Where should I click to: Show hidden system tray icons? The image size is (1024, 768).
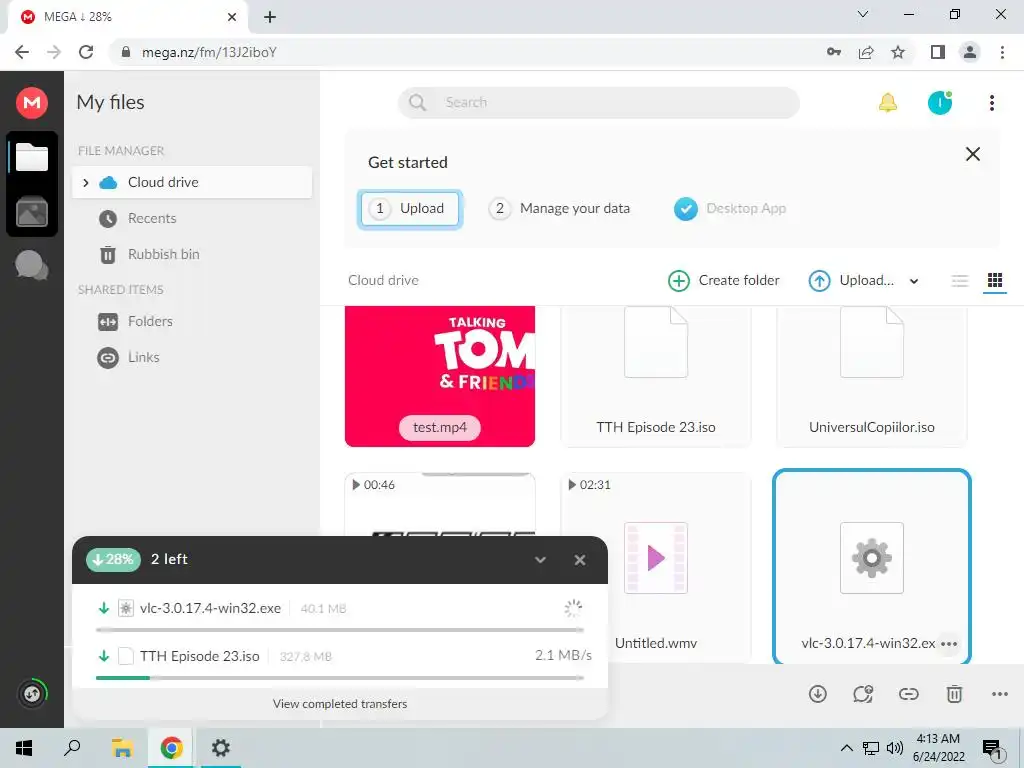pyautogui.click(x=846, y=748)
